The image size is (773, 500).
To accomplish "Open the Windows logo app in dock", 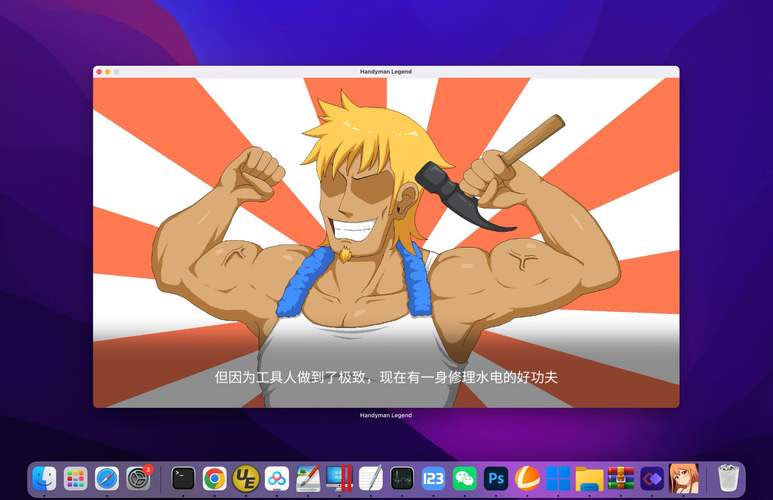I will [558, 478].
